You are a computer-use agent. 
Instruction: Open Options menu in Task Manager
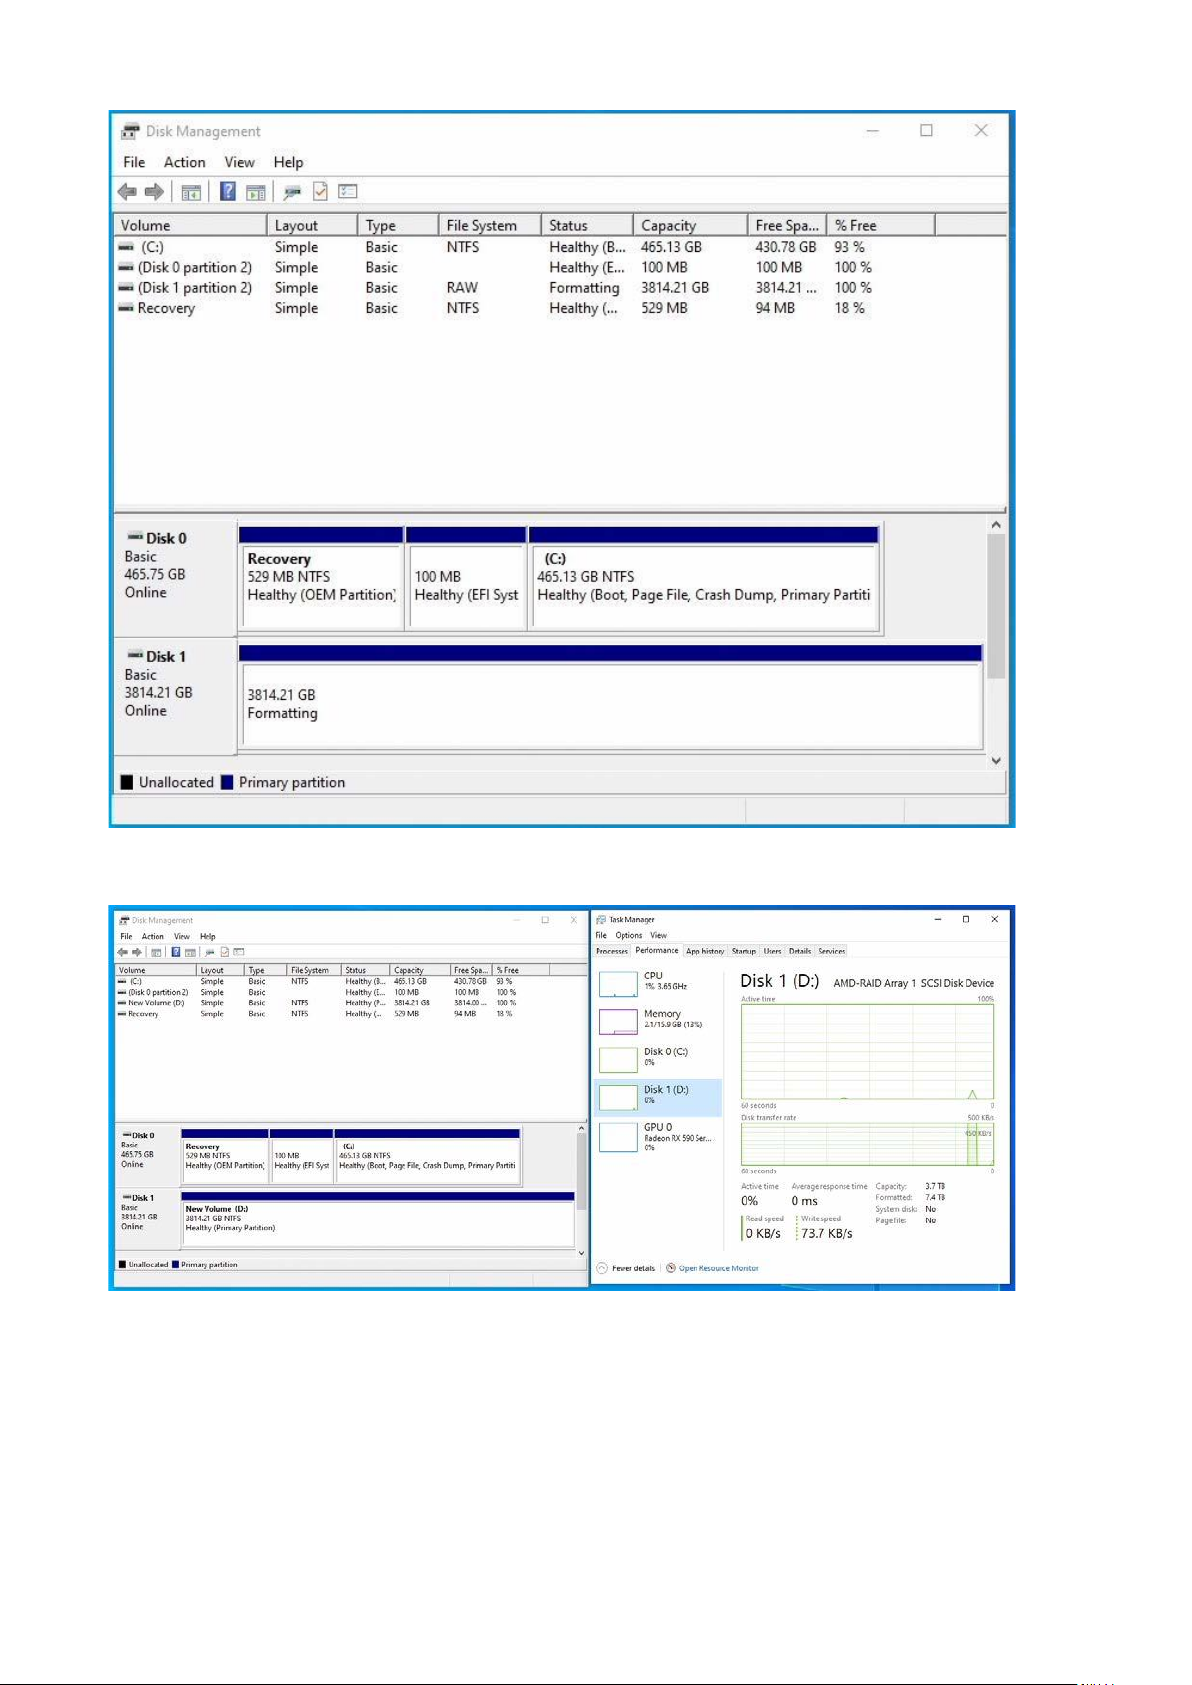(629, 936)
